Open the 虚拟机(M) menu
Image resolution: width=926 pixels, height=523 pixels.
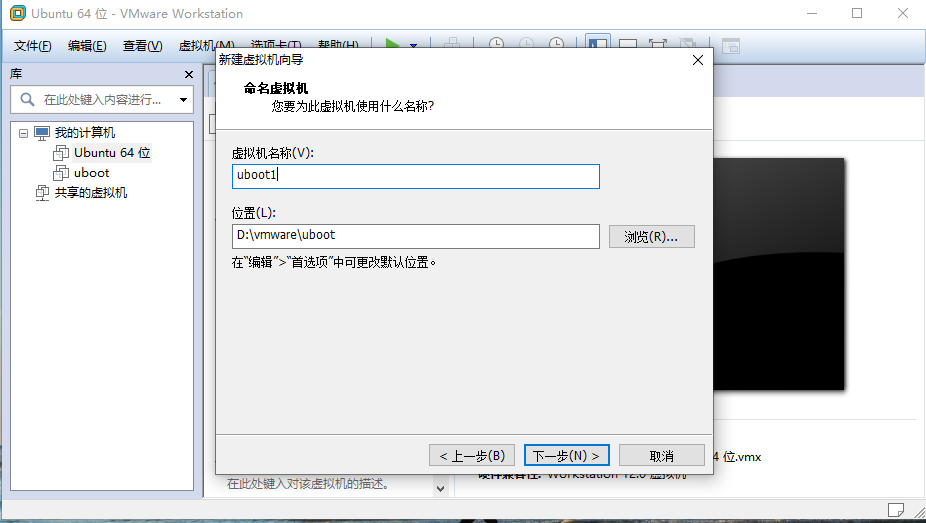pyautogui.click(x=206, y=45)
